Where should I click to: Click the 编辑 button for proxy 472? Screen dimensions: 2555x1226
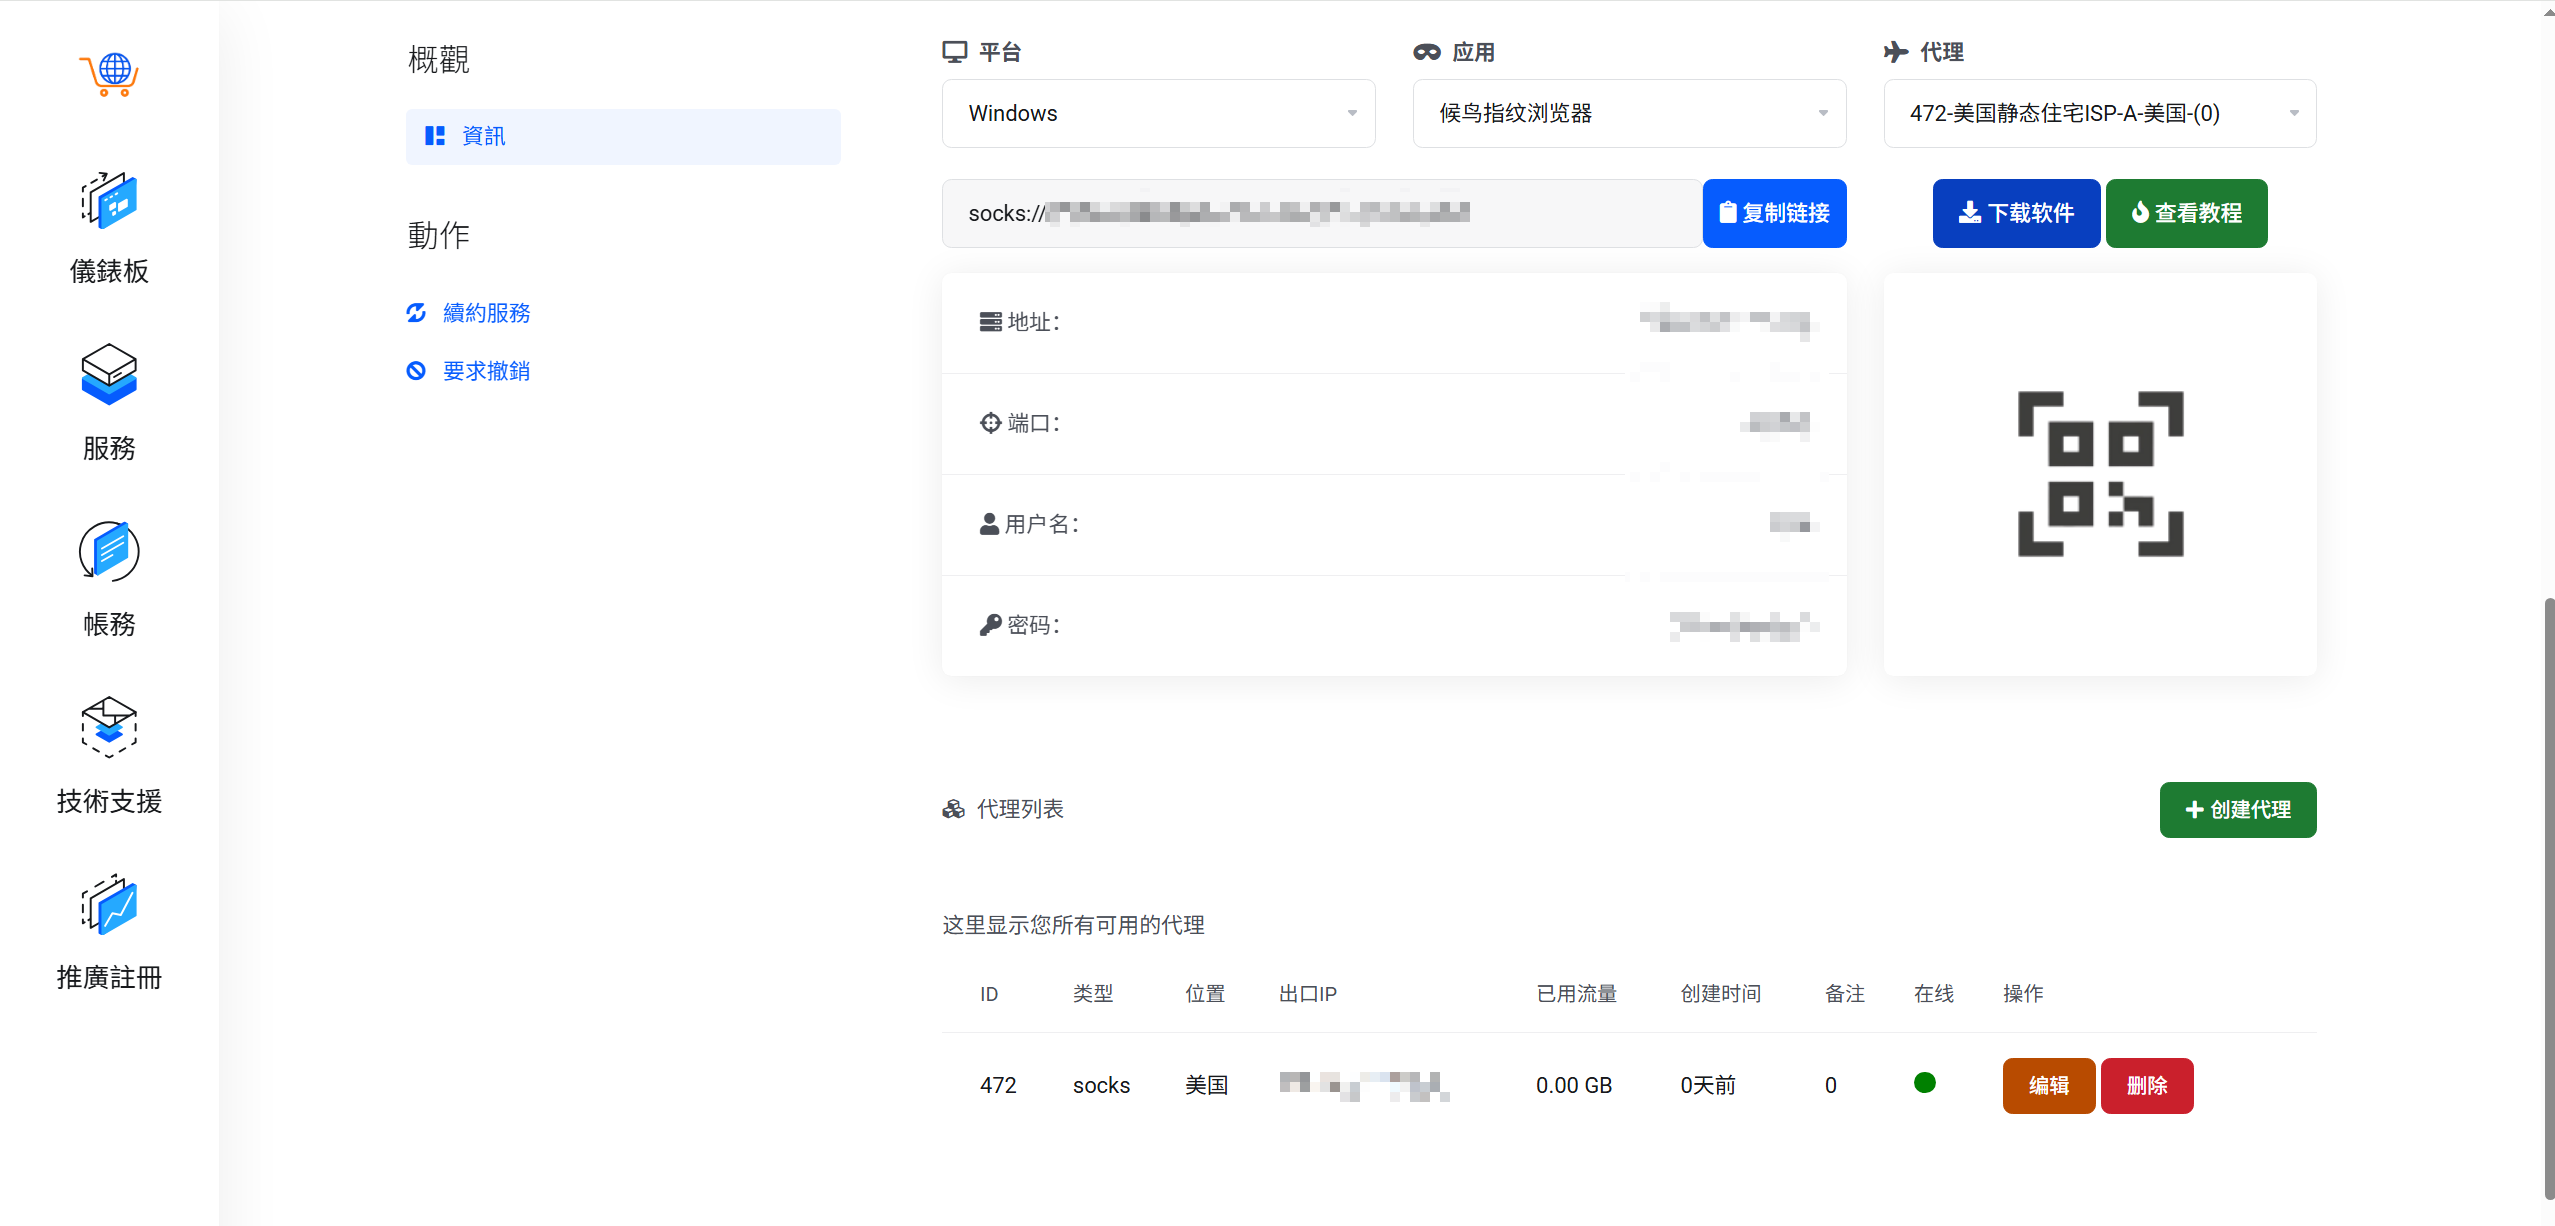point(2048,1085)
